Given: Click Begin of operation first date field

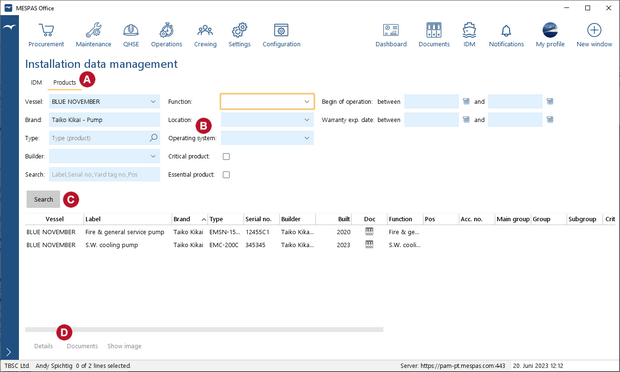Looking at the screenshot, I should pos(431,102).
